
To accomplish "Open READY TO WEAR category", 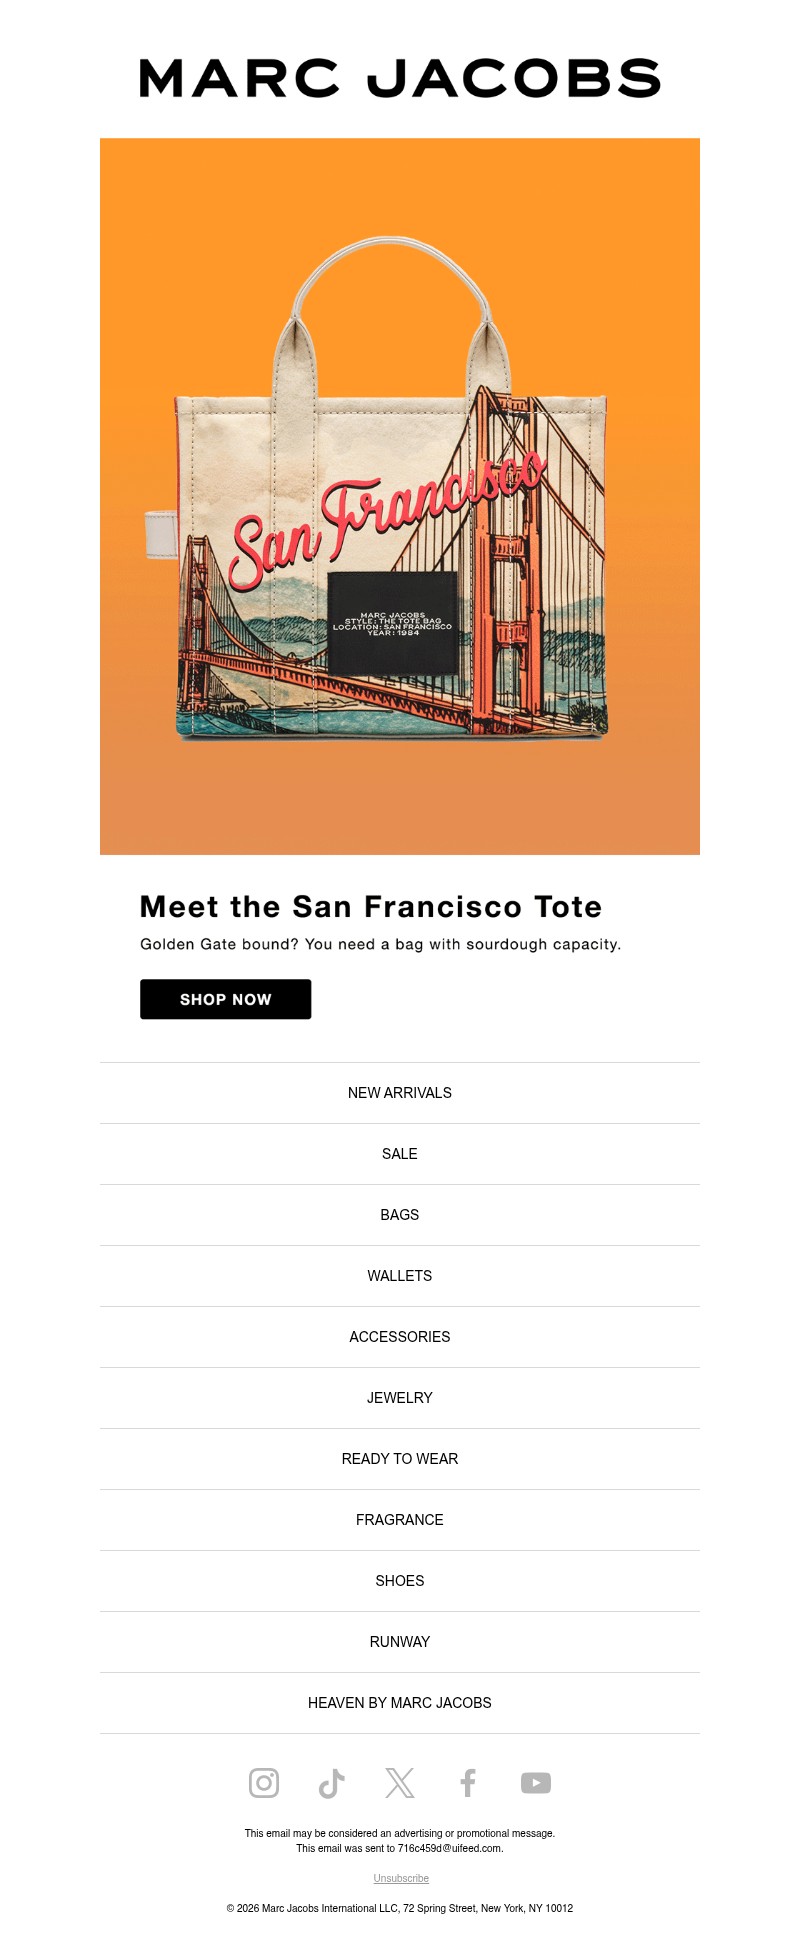I will coord(400,1459).
